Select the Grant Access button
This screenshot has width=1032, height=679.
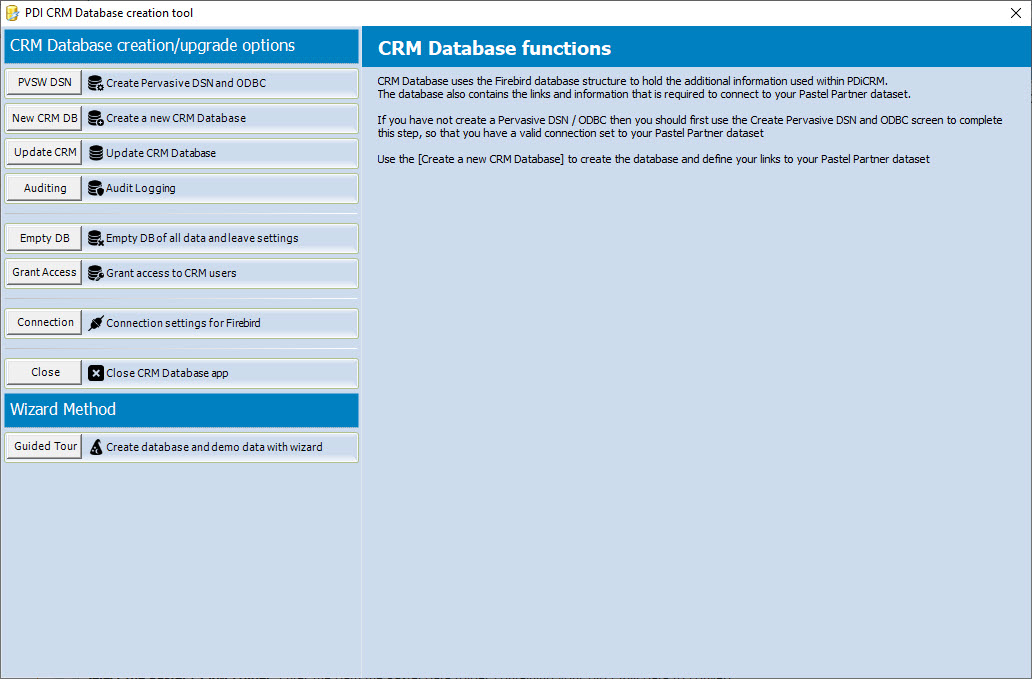point(45,273)
